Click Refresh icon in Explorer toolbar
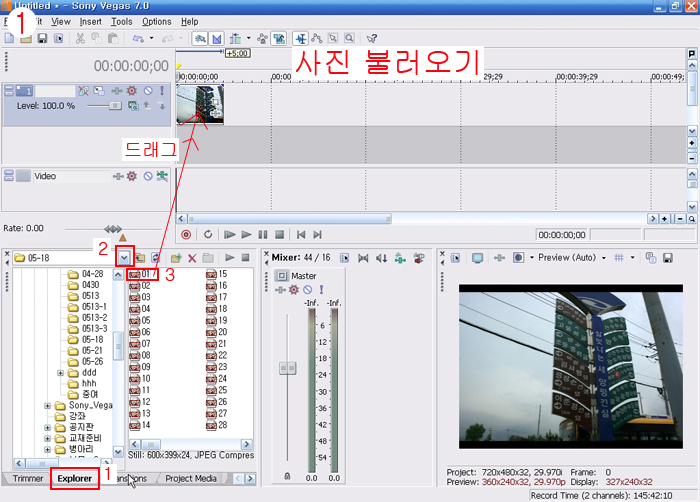Viewport: 700px width, 502px height. tap(155, 258)
